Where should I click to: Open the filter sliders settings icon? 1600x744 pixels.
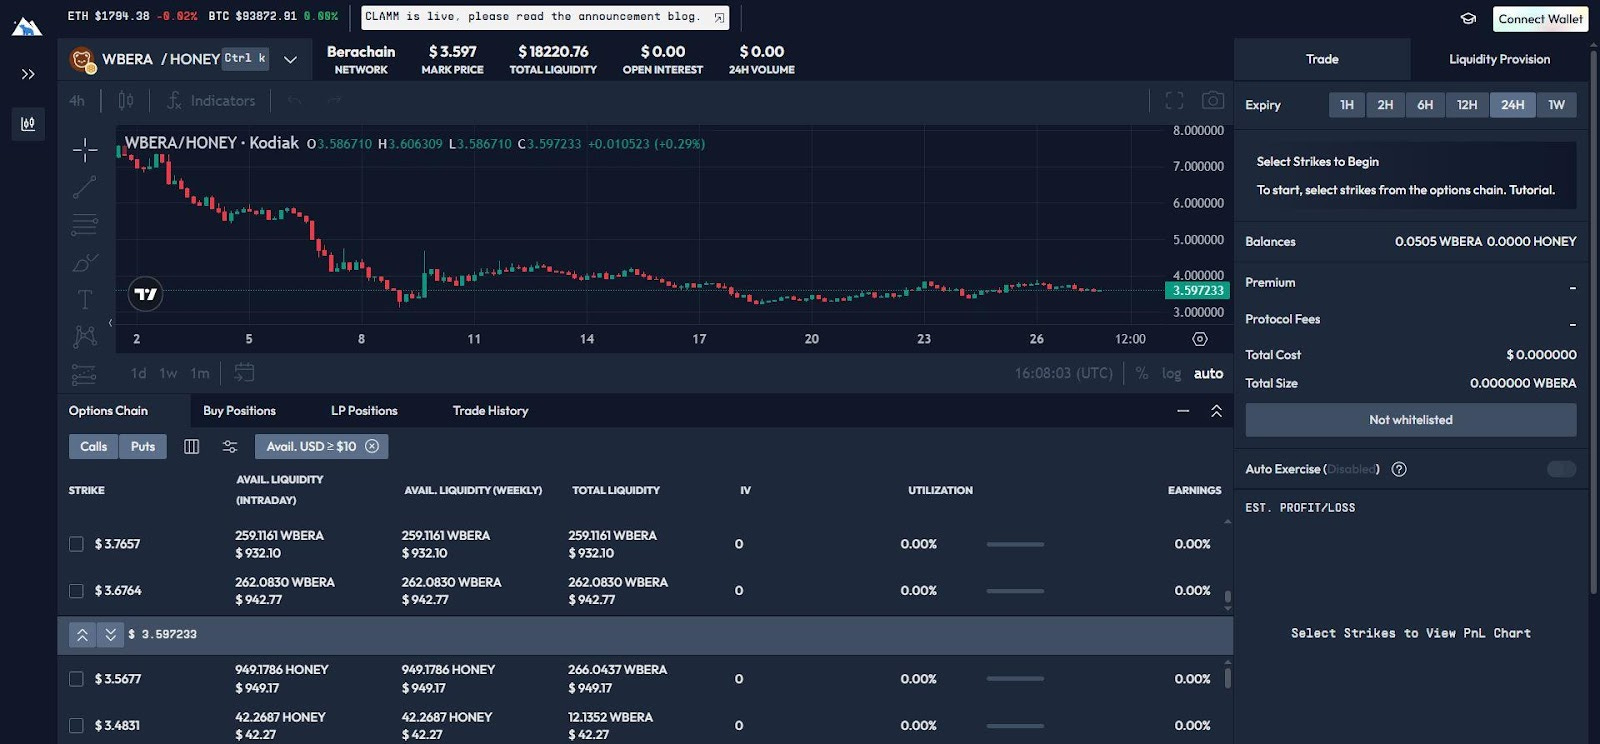(229, 446)
